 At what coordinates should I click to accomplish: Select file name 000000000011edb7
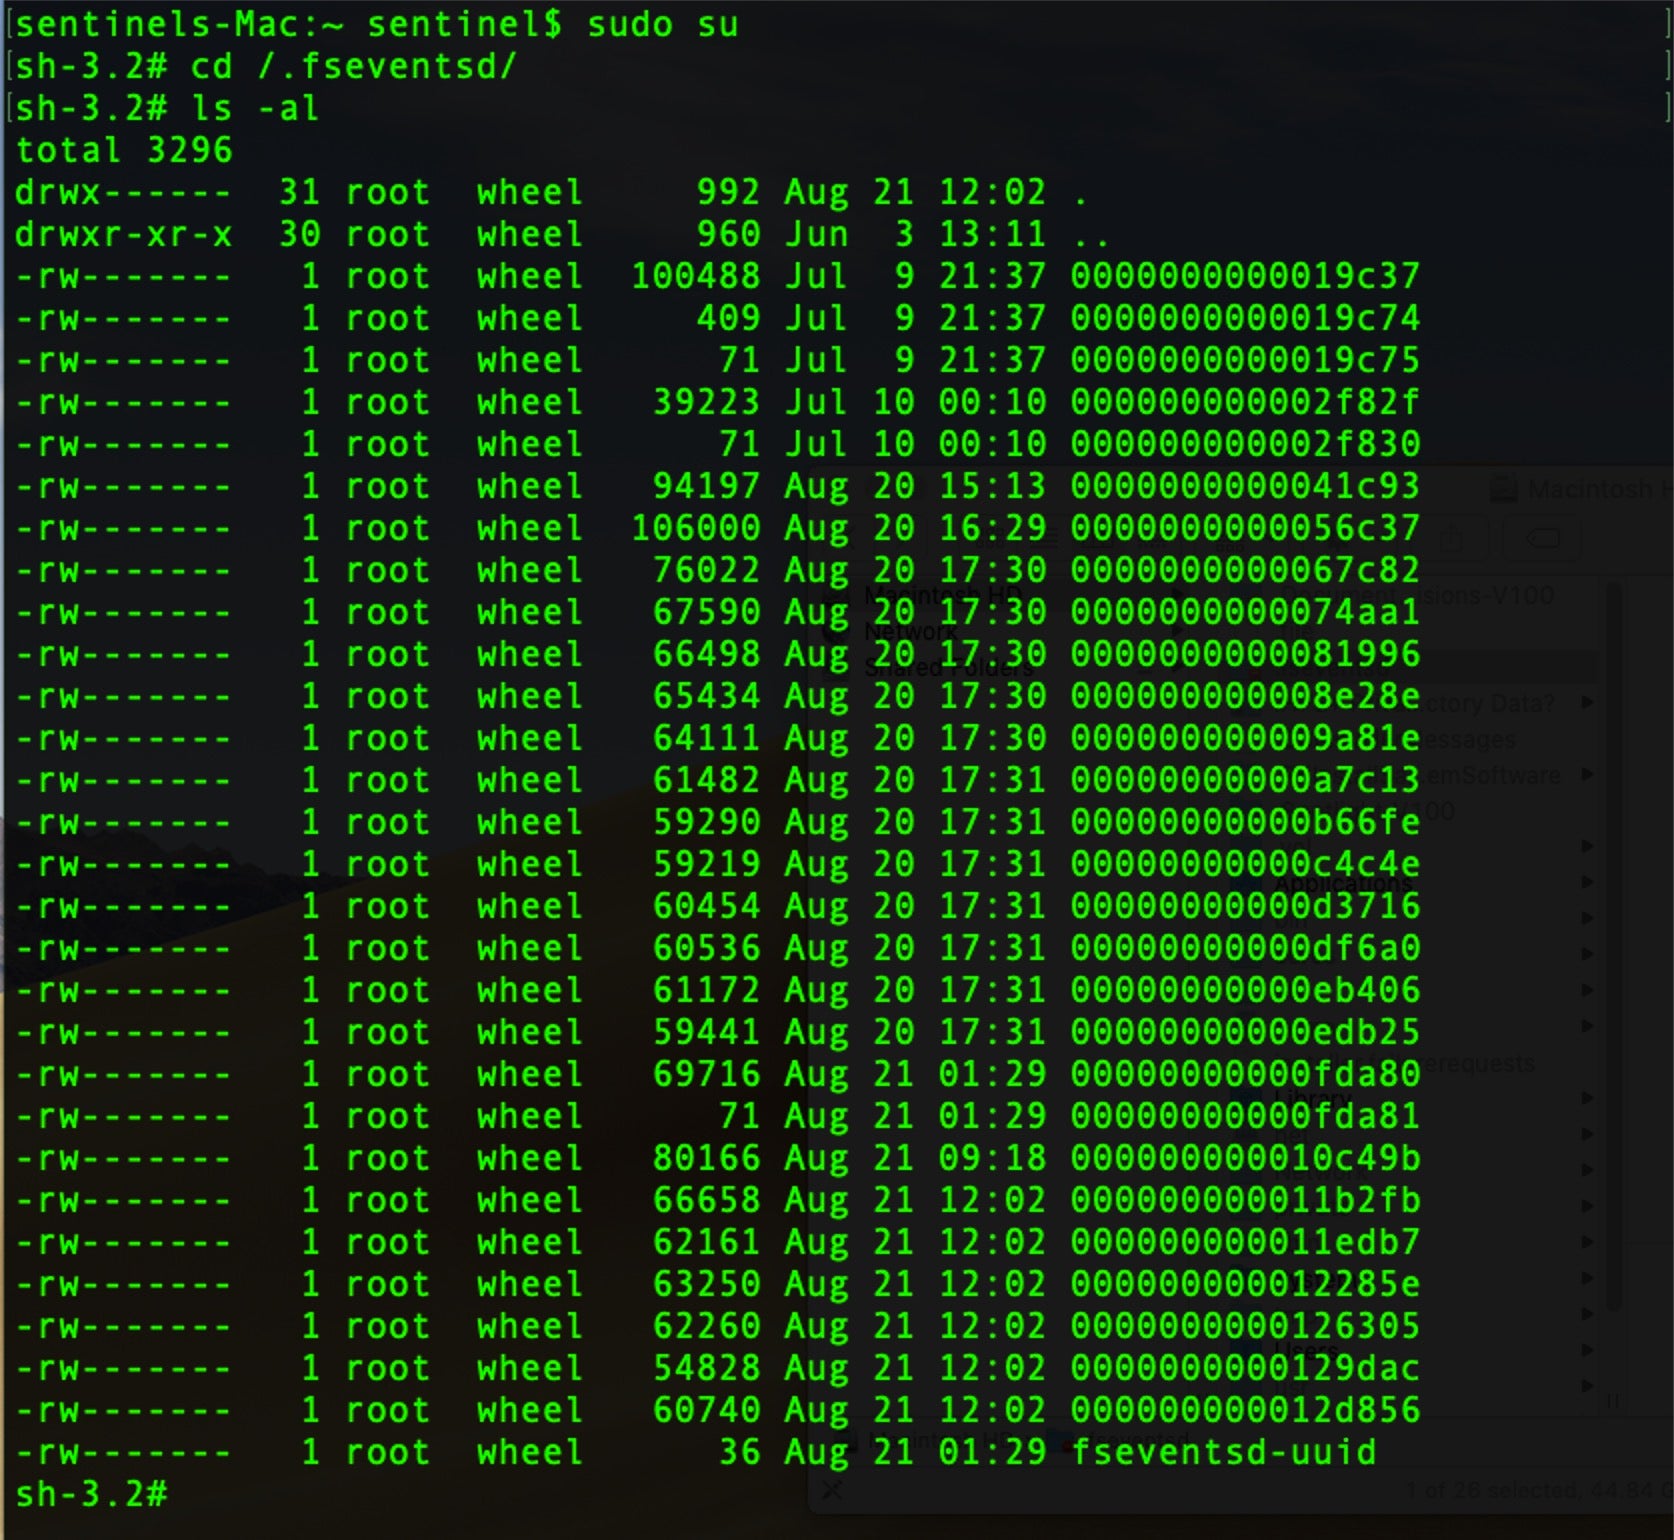(1245, 1242)
